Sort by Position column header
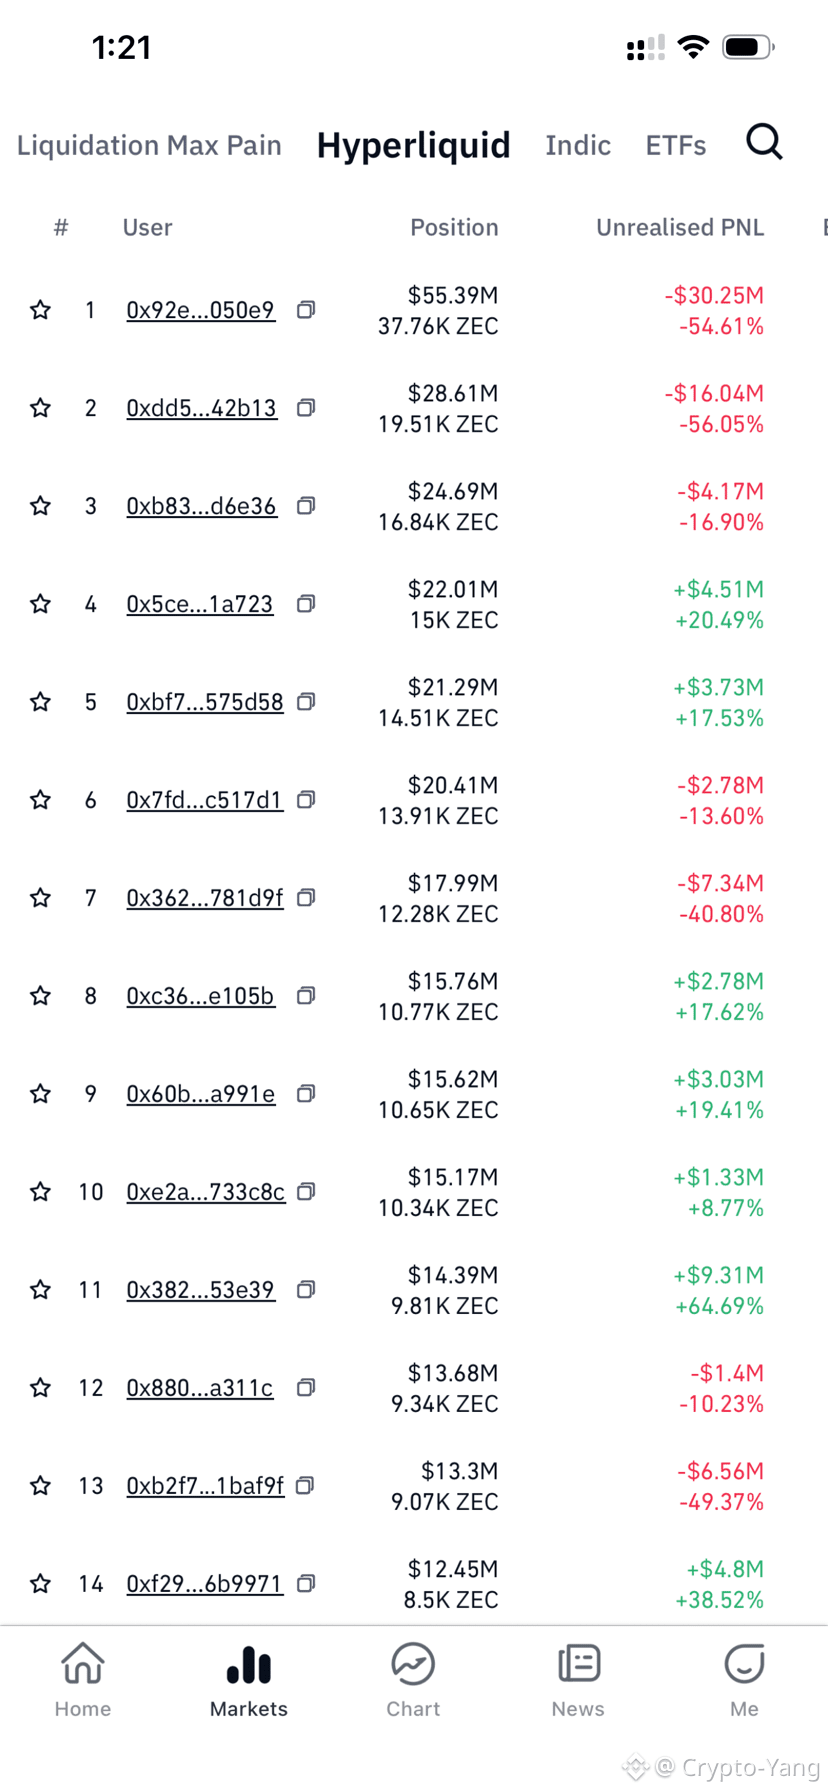This screenshot has height=1792, width=828. click(454, 227)
